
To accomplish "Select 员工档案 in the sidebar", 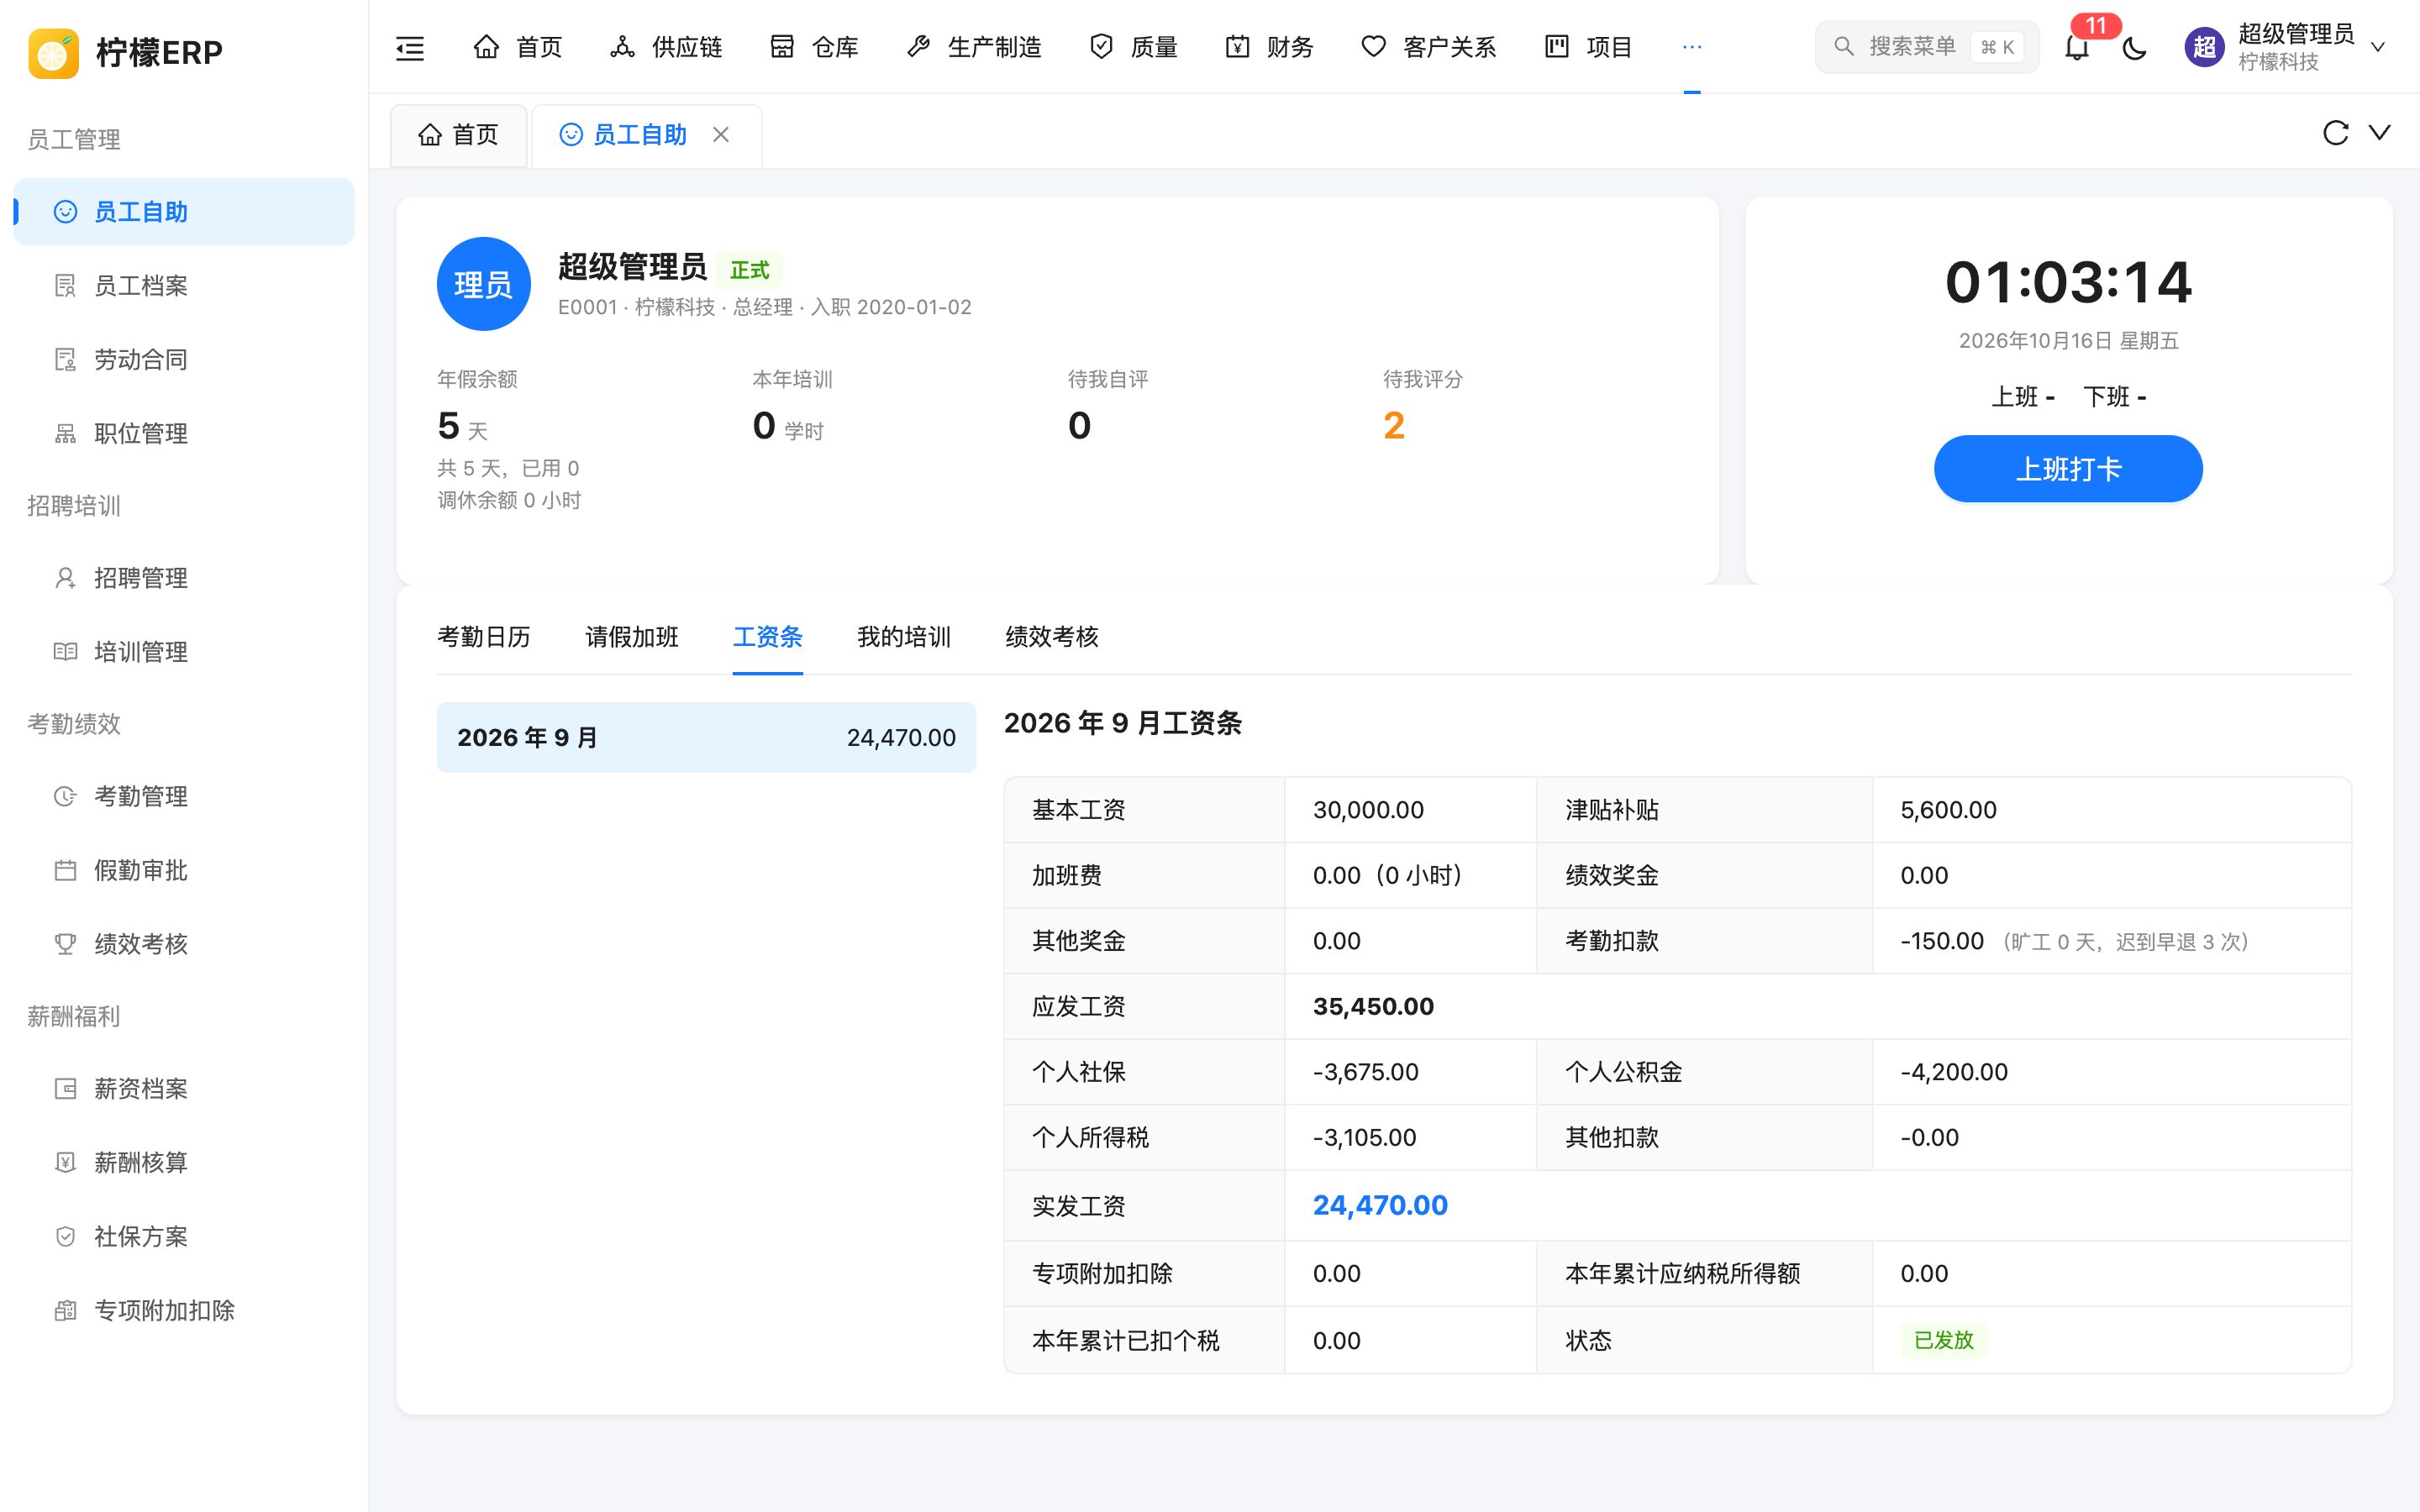I will [184, 286].
